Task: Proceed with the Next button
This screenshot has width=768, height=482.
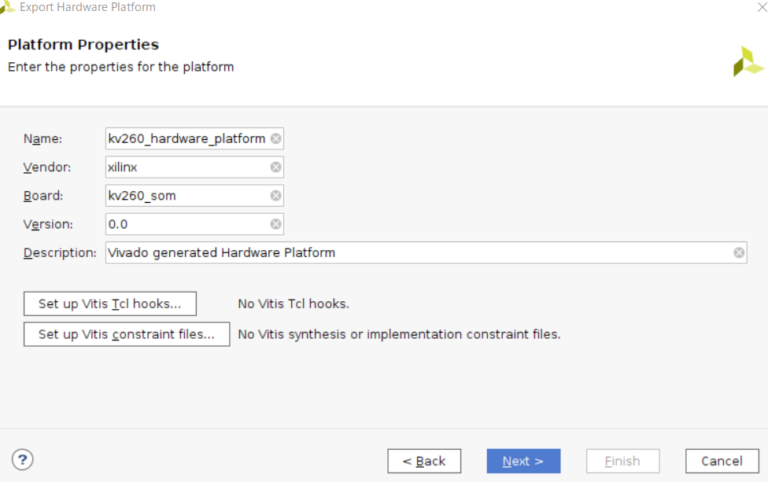Action: [523, 461]
